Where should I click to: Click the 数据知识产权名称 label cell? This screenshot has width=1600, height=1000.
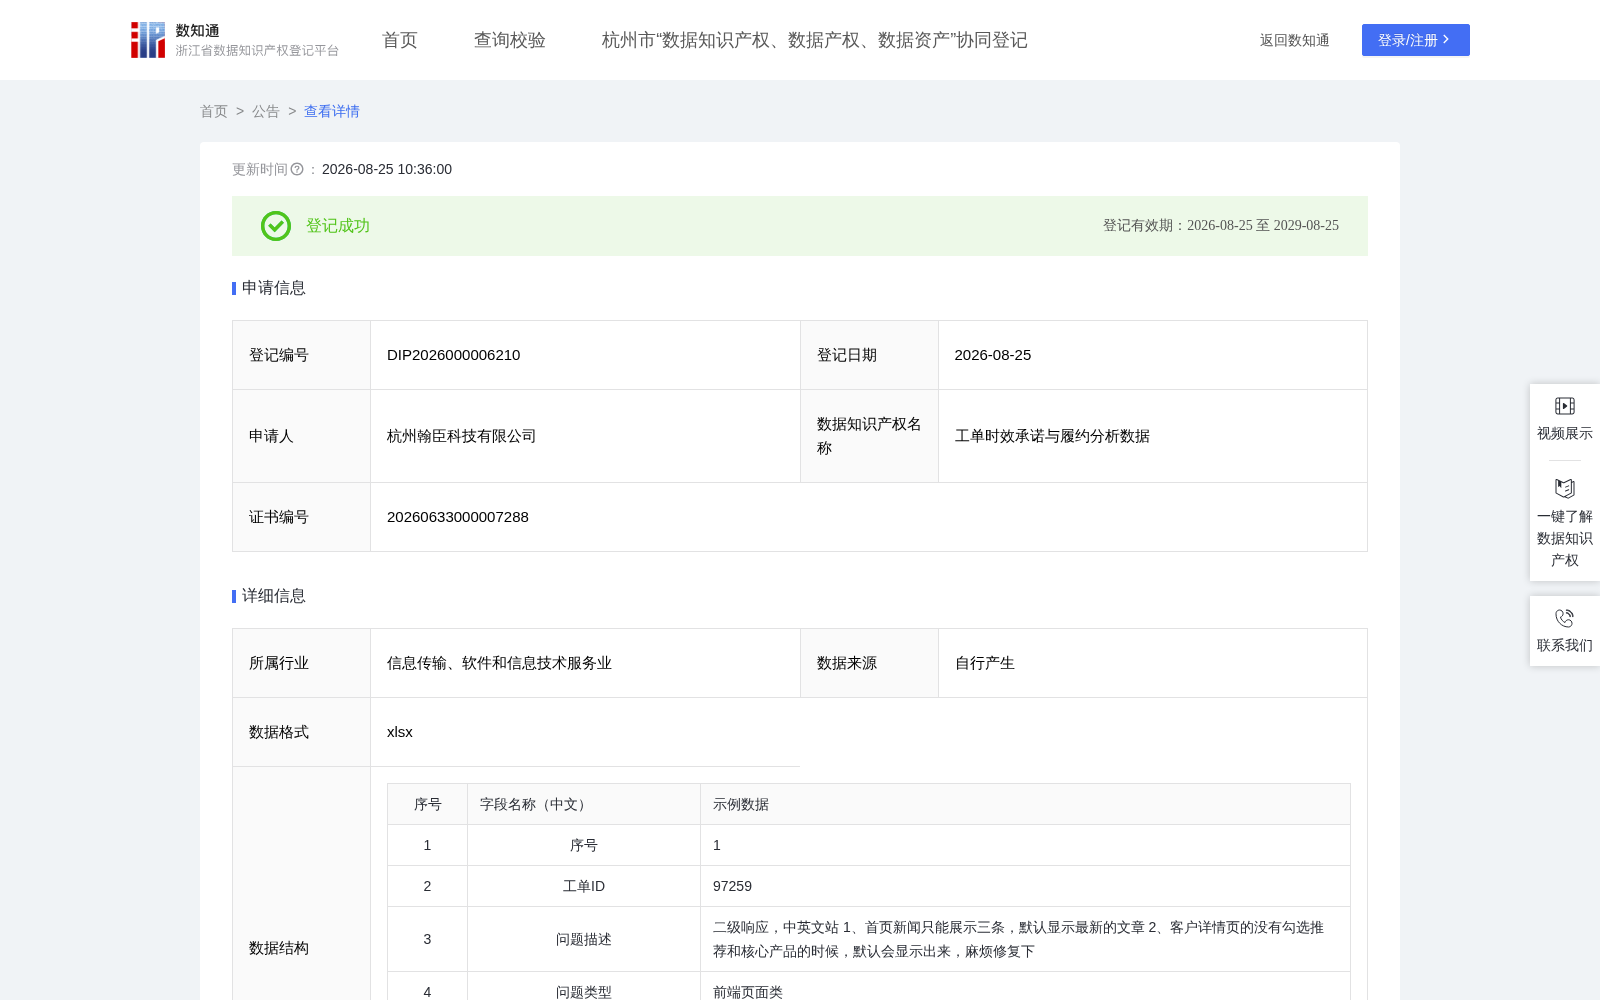tap(869, 436)
